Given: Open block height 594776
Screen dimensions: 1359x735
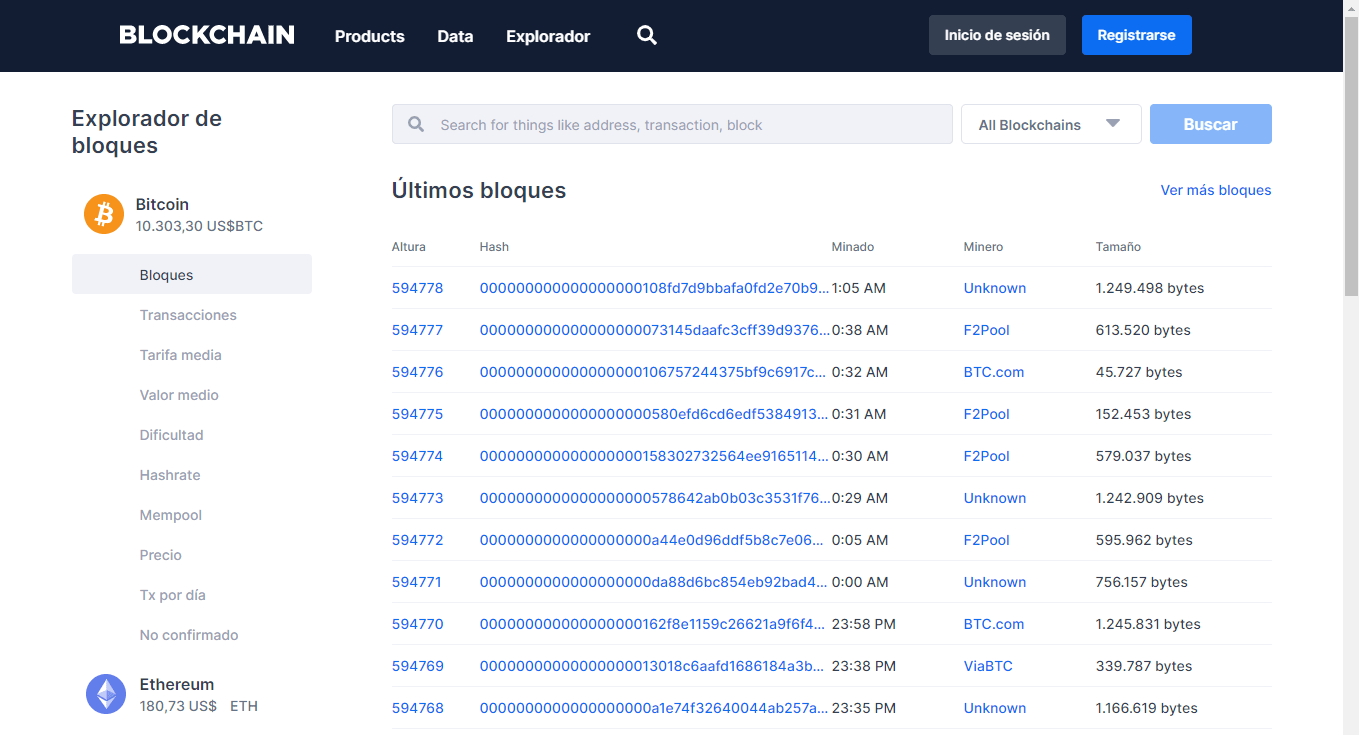Looking at the screenshot, I should coord(417,372).
